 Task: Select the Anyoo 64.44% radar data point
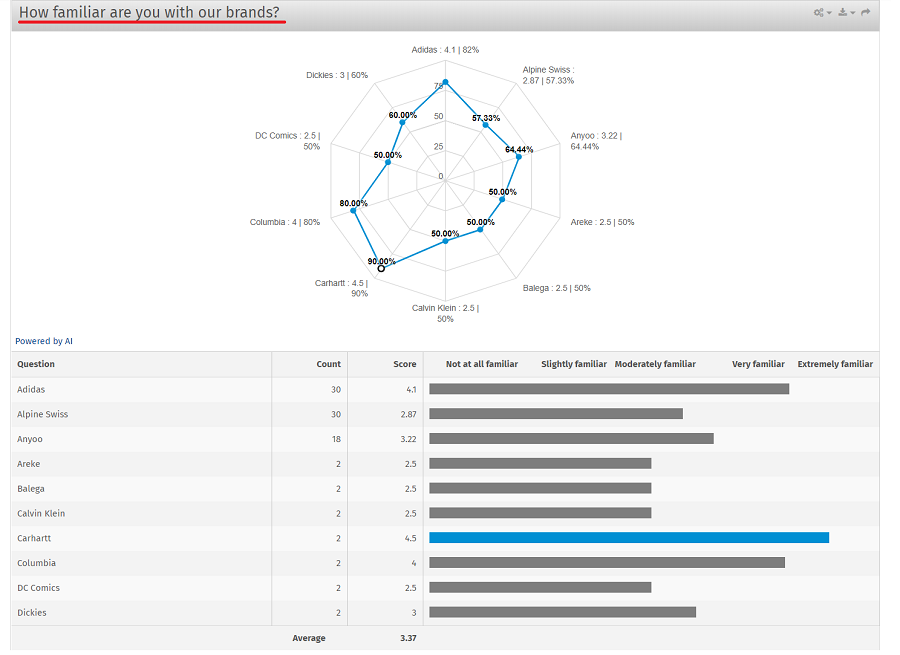[x=519, y=156]
